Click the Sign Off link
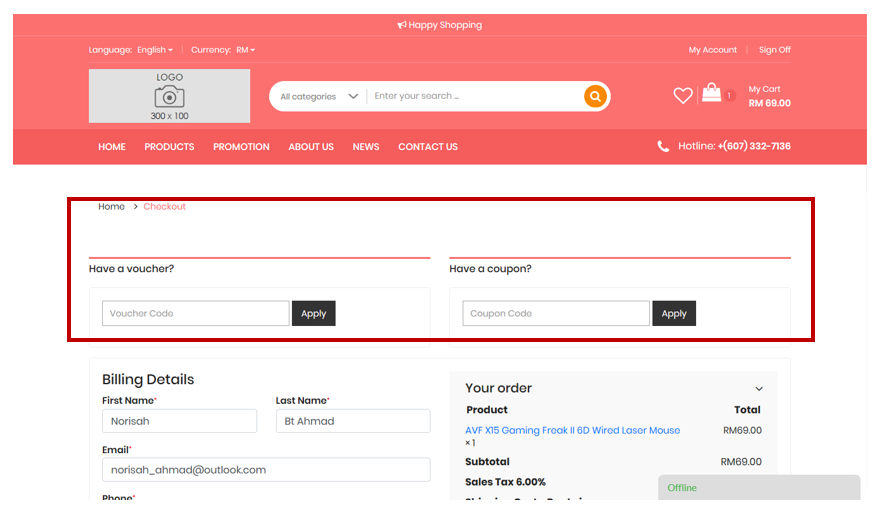The height and width of the screenshot is (519, 880). coord(774,50)
